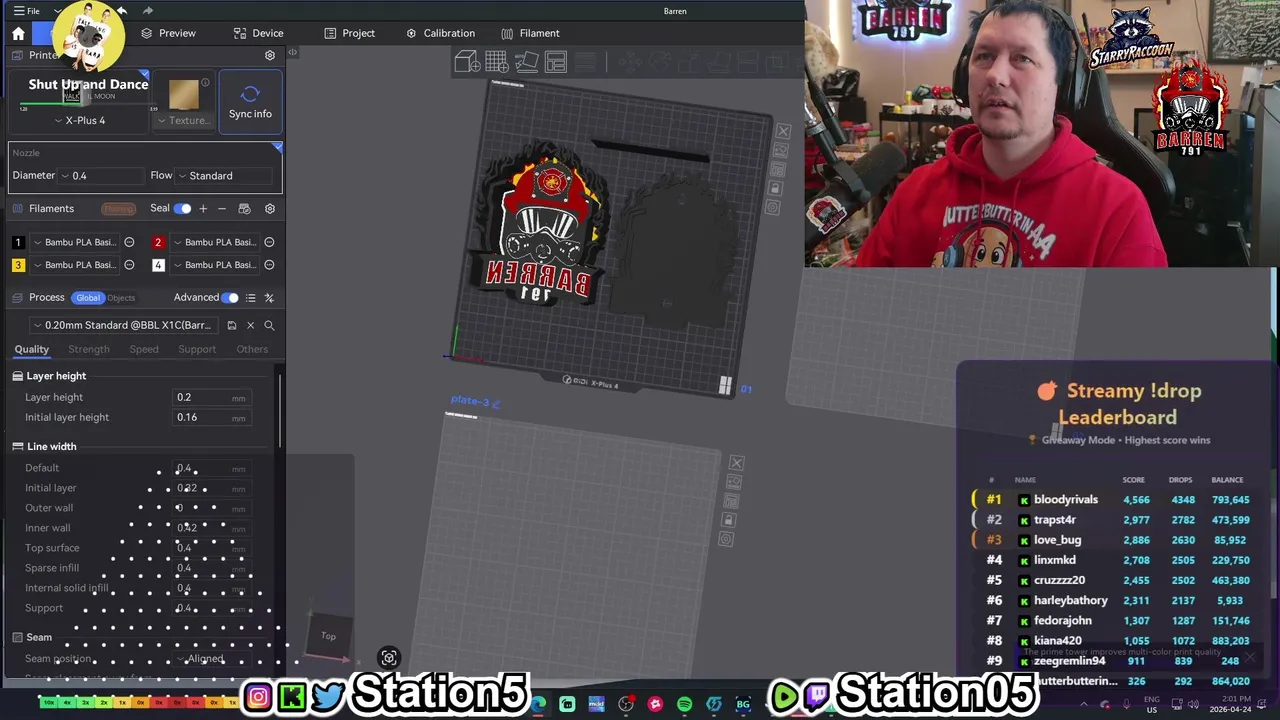Edit filament 3 preset
This screenshot has height=720, width=1280.
(129, 265)
